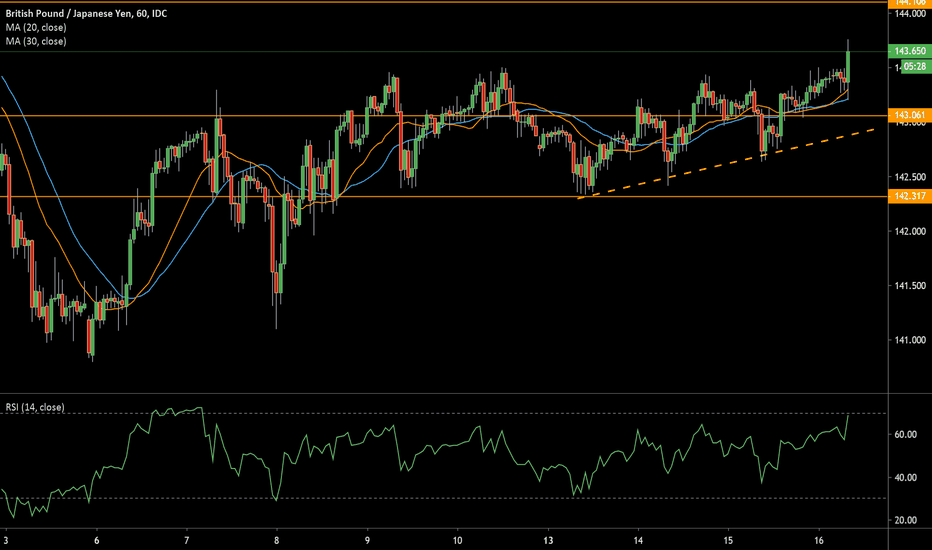Click date 16 on the time axis

click(x=820, y=536)
